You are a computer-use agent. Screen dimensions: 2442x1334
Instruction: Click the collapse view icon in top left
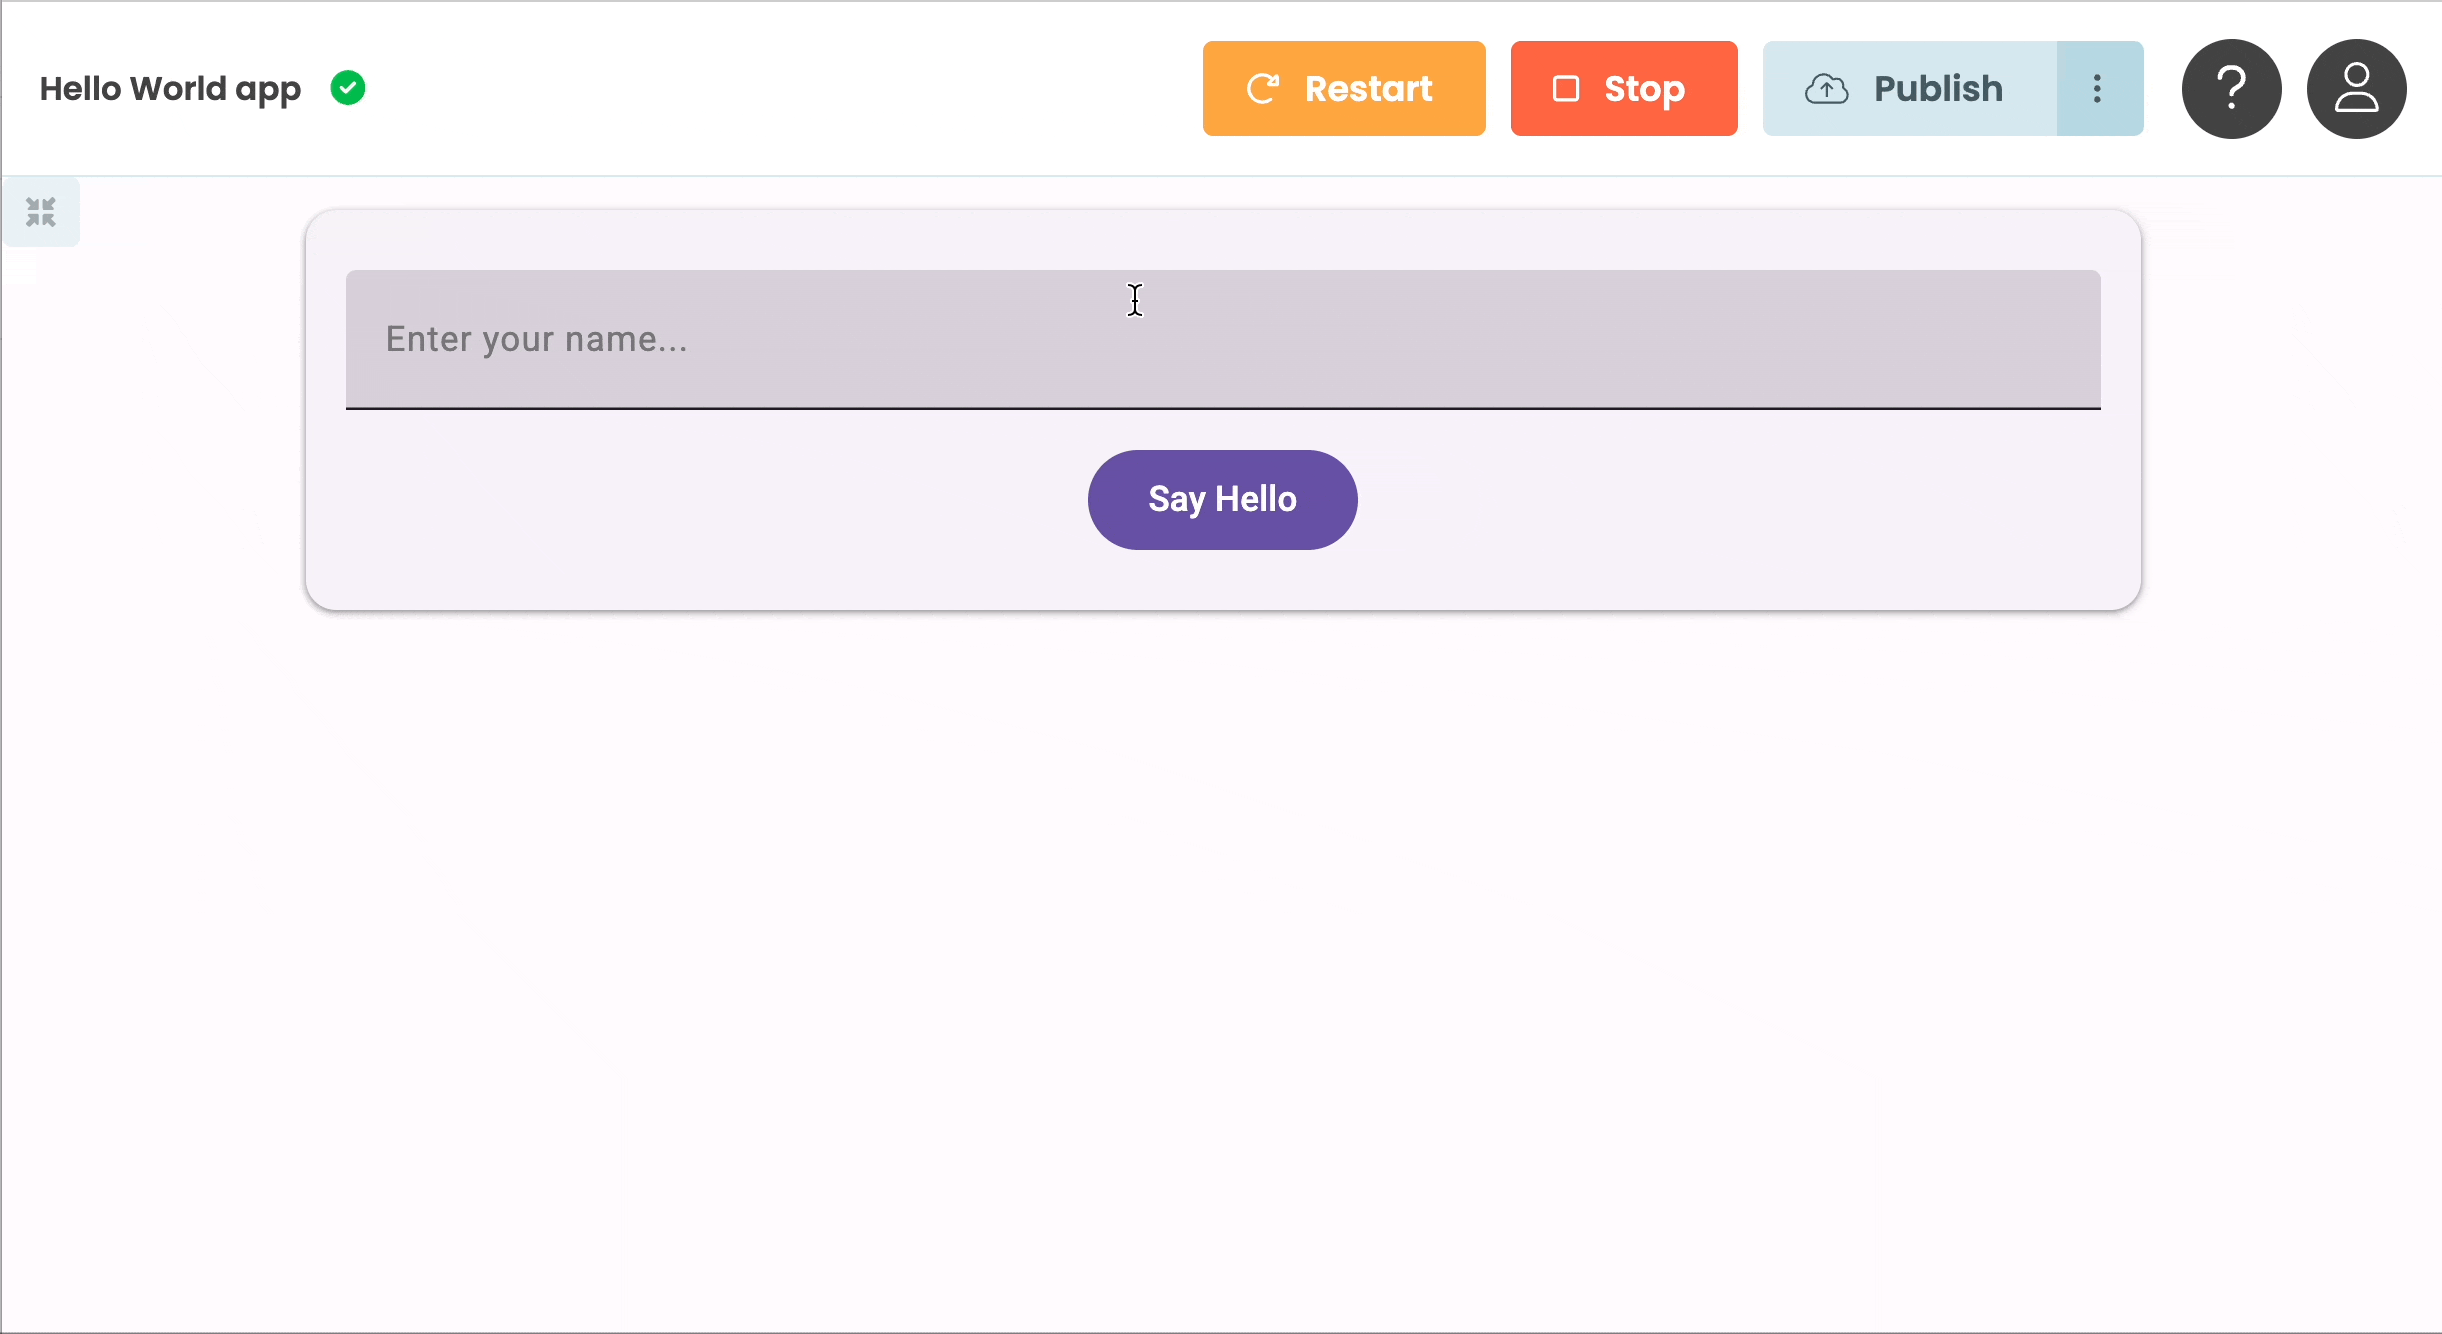click(41, 211)
